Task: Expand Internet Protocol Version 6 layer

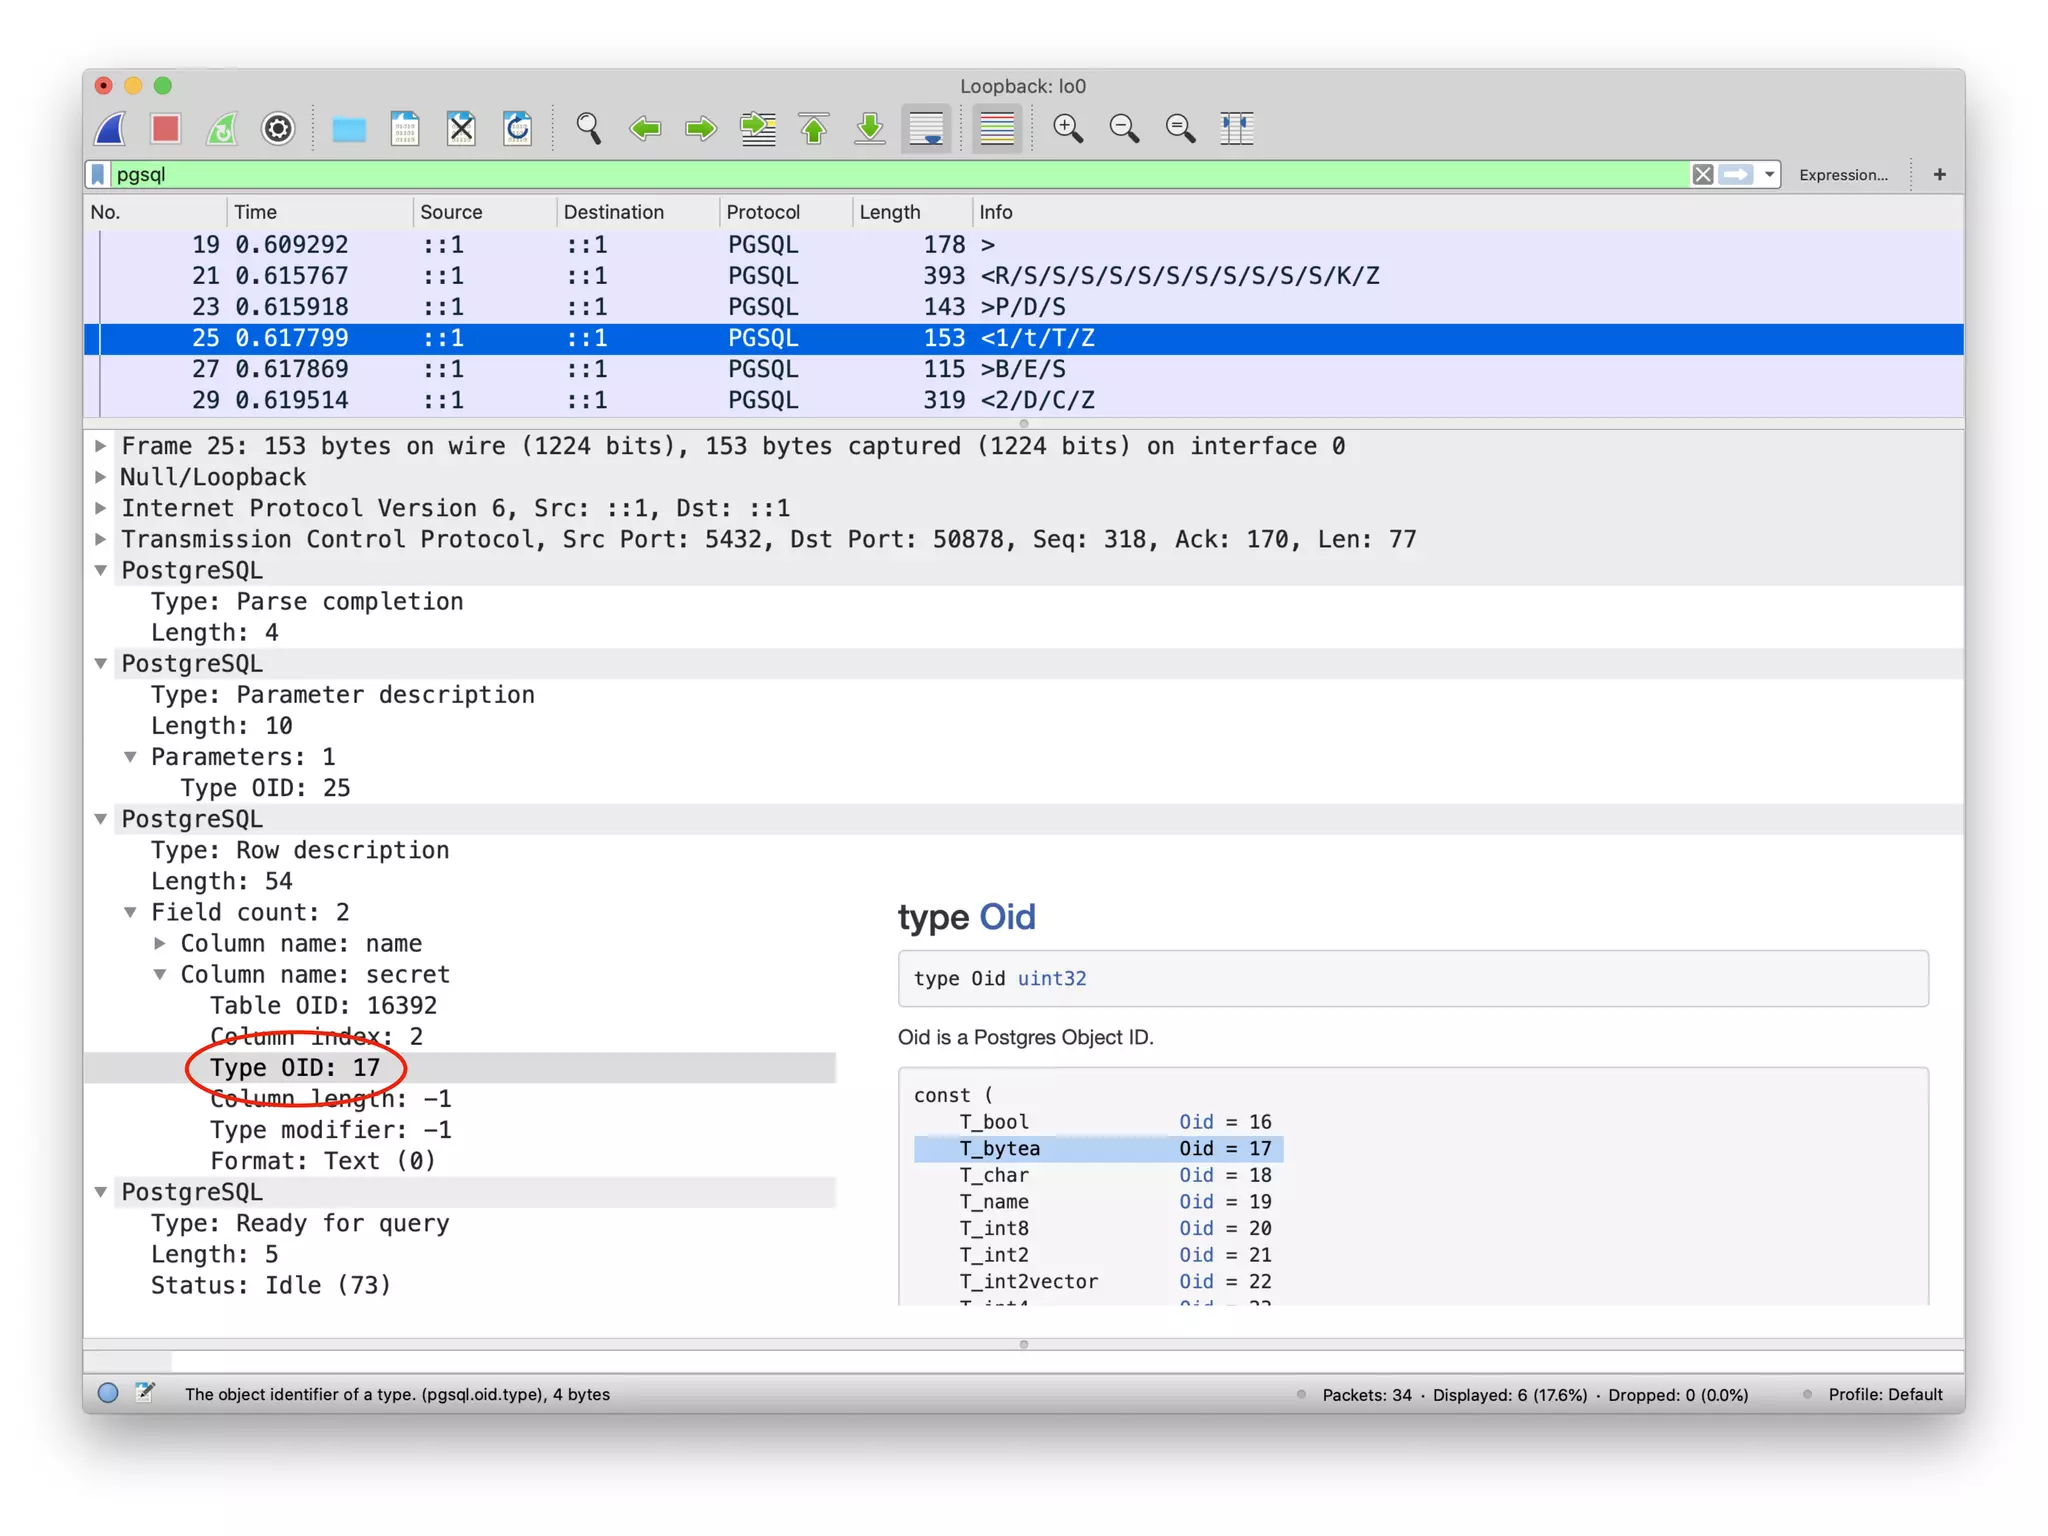Action: point(101,508)
